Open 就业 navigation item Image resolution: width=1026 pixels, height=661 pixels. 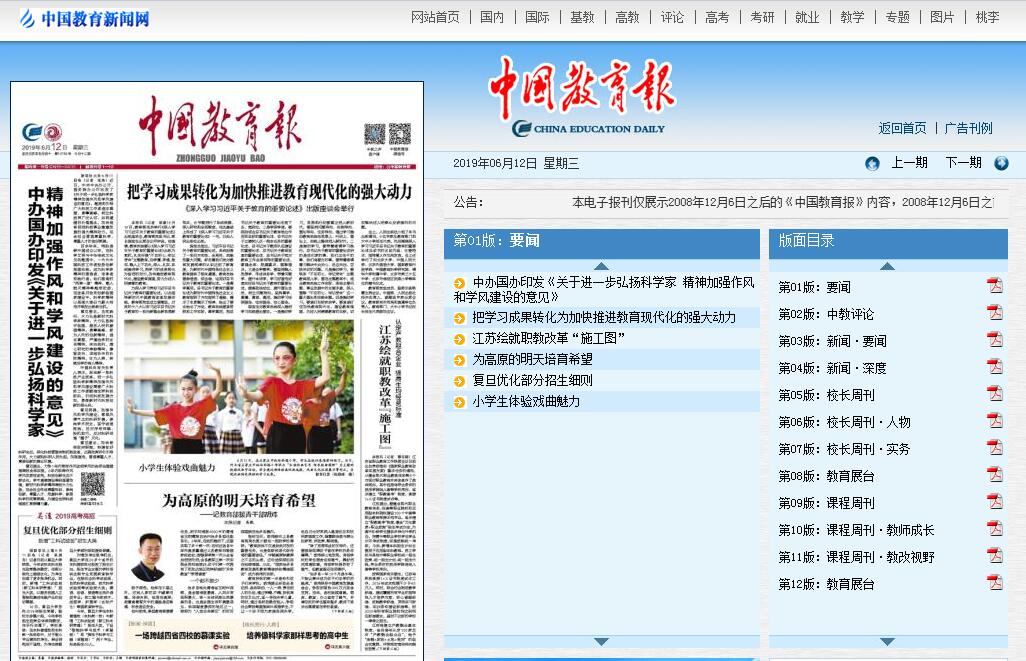(807, 17)
